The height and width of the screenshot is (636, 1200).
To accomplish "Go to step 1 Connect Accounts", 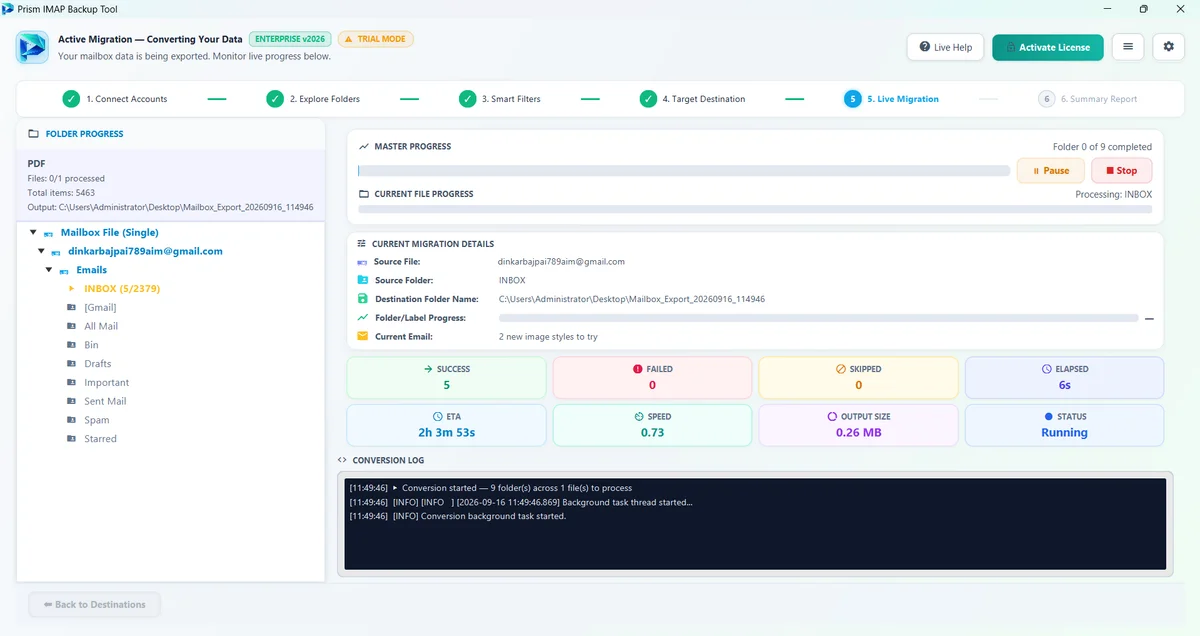I will [114, 99].
